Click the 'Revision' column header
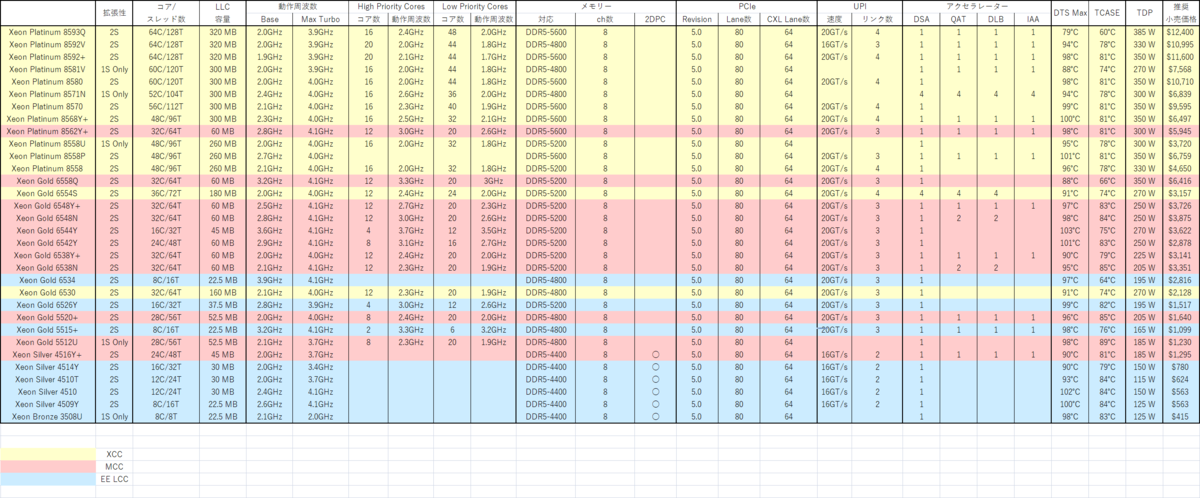 point(697,19)
